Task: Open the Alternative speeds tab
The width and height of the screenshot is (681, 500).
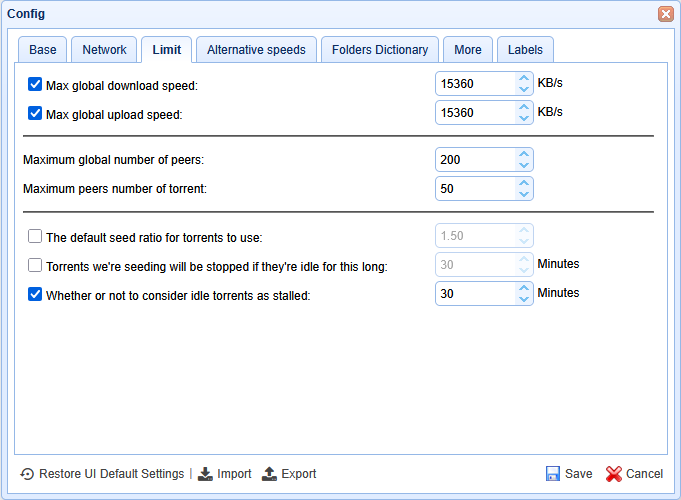Action: tap(257, 50)
